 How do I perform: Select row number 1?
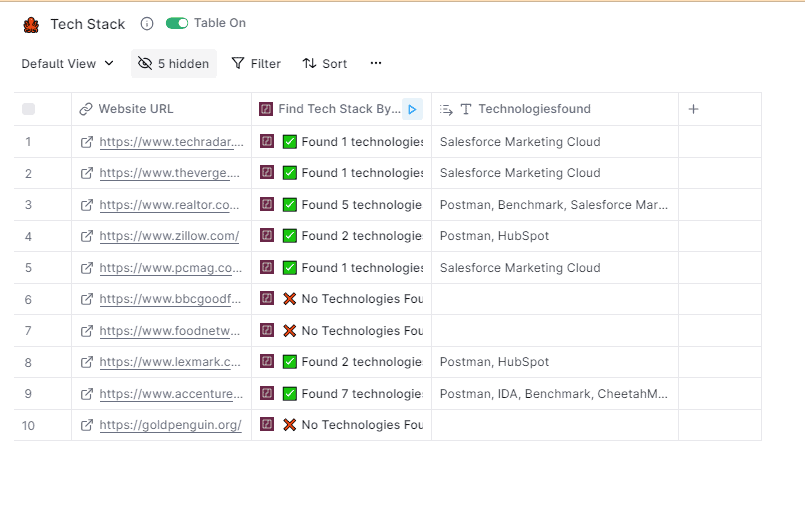point(28,142)
